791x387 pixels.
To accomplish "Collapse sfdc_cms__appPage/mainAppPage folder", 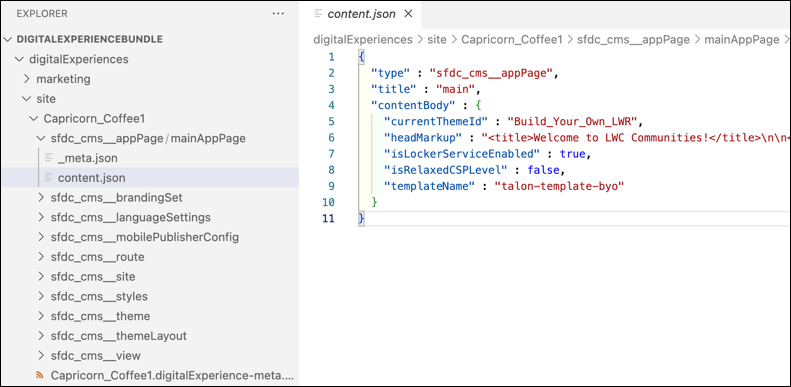I will pyautogui.click(x=41, y=138).
